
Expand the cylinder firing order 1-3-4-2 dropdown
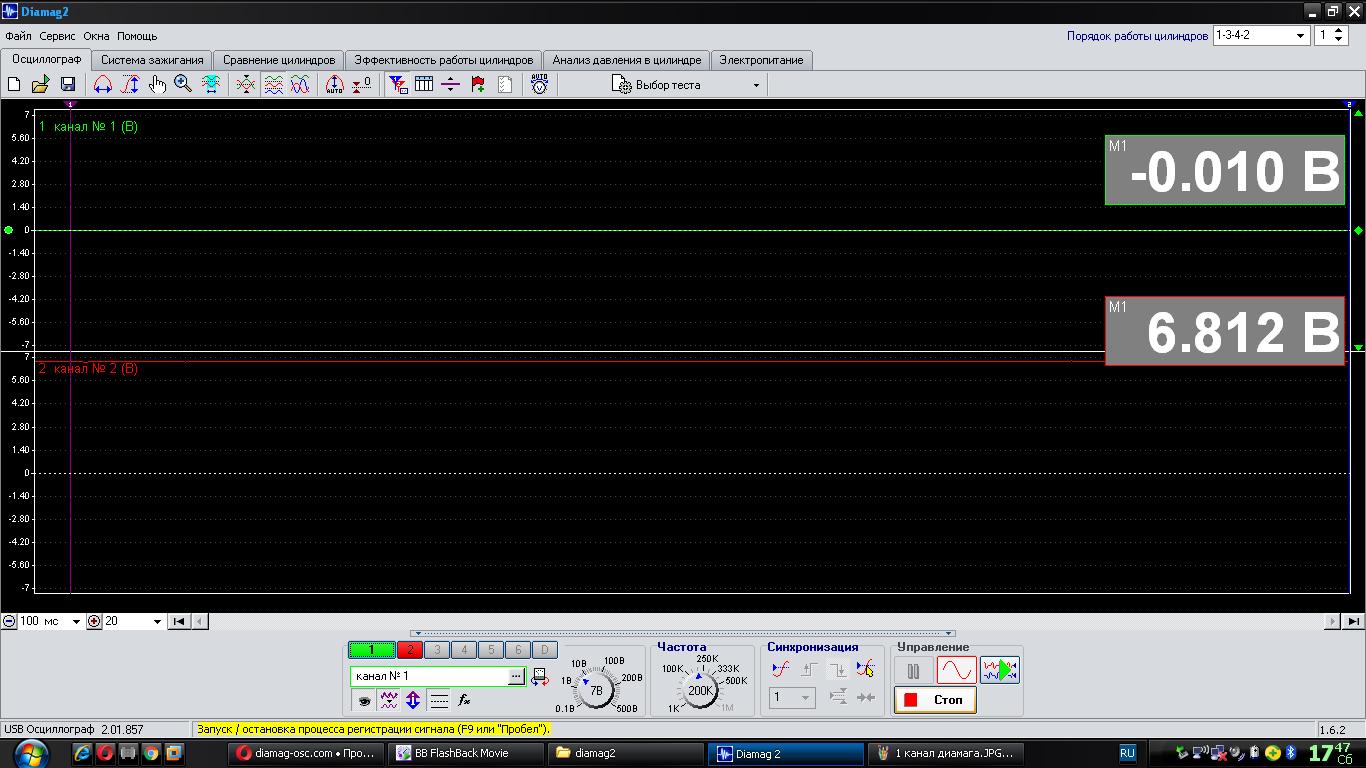1300,35
